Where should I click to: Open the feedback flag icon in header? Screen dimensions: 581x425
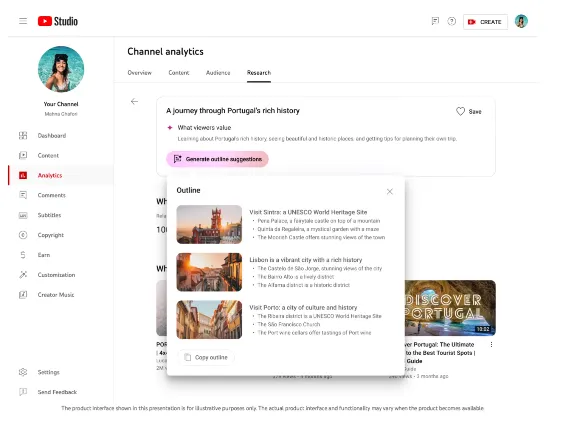[x=435, y=21]
